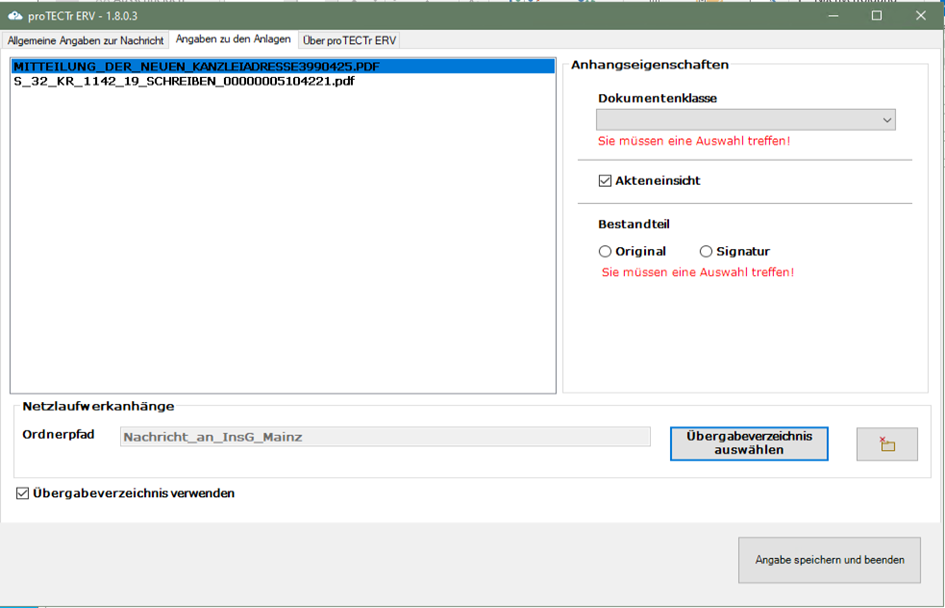
Task: Select MITTEILUNG_DER_NEUEN_KANZLEIADRESSE3990425.PDF in the list
Action: click(196, 66)
